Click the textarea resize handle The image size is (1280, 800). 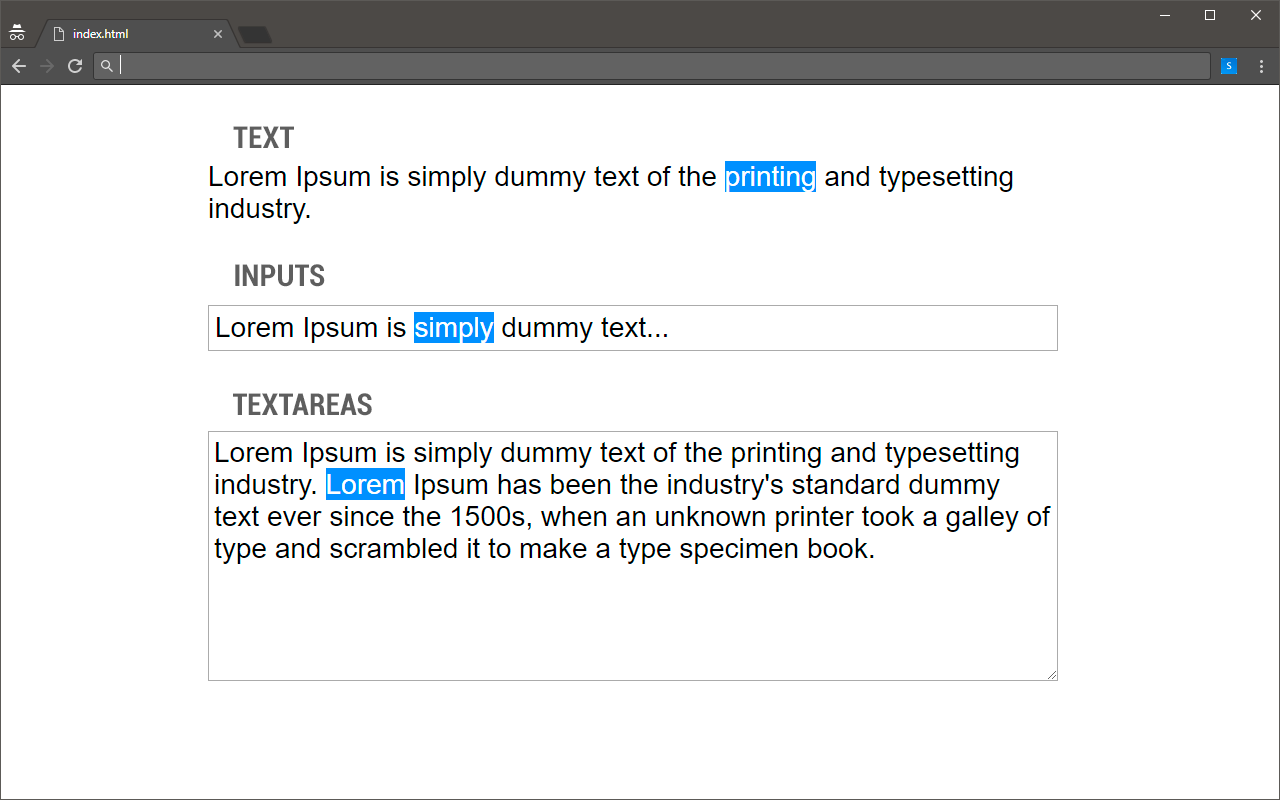point(1052,675)
